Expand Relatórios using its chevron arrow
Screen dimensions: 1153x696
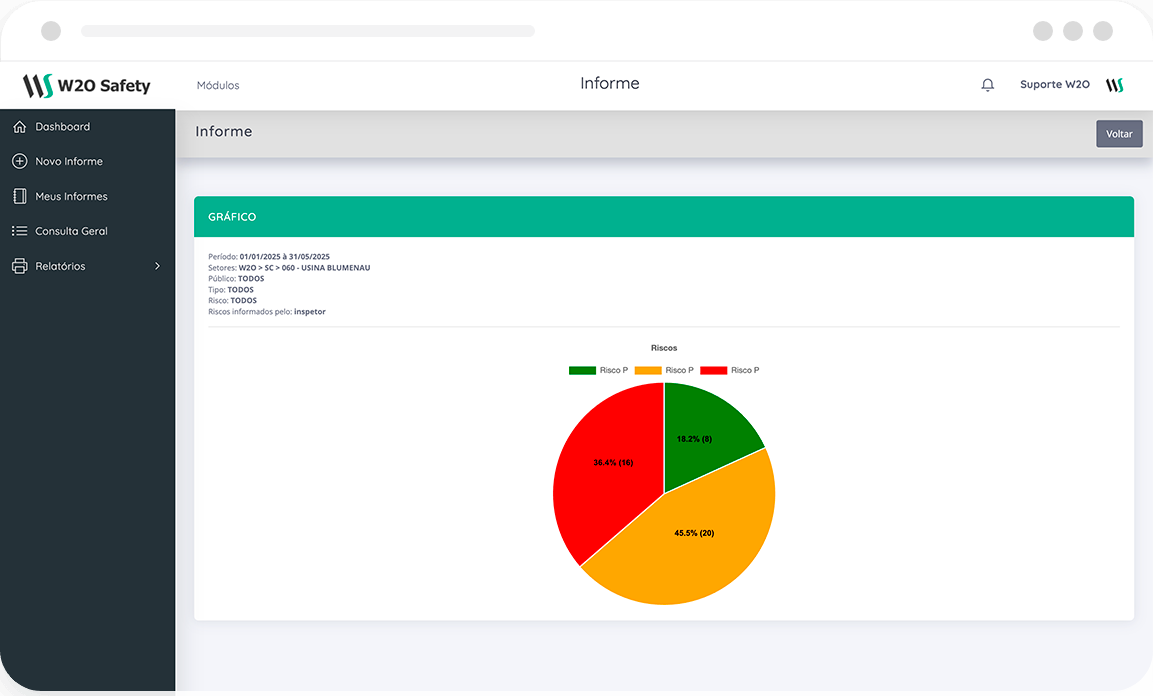point(157,266)
